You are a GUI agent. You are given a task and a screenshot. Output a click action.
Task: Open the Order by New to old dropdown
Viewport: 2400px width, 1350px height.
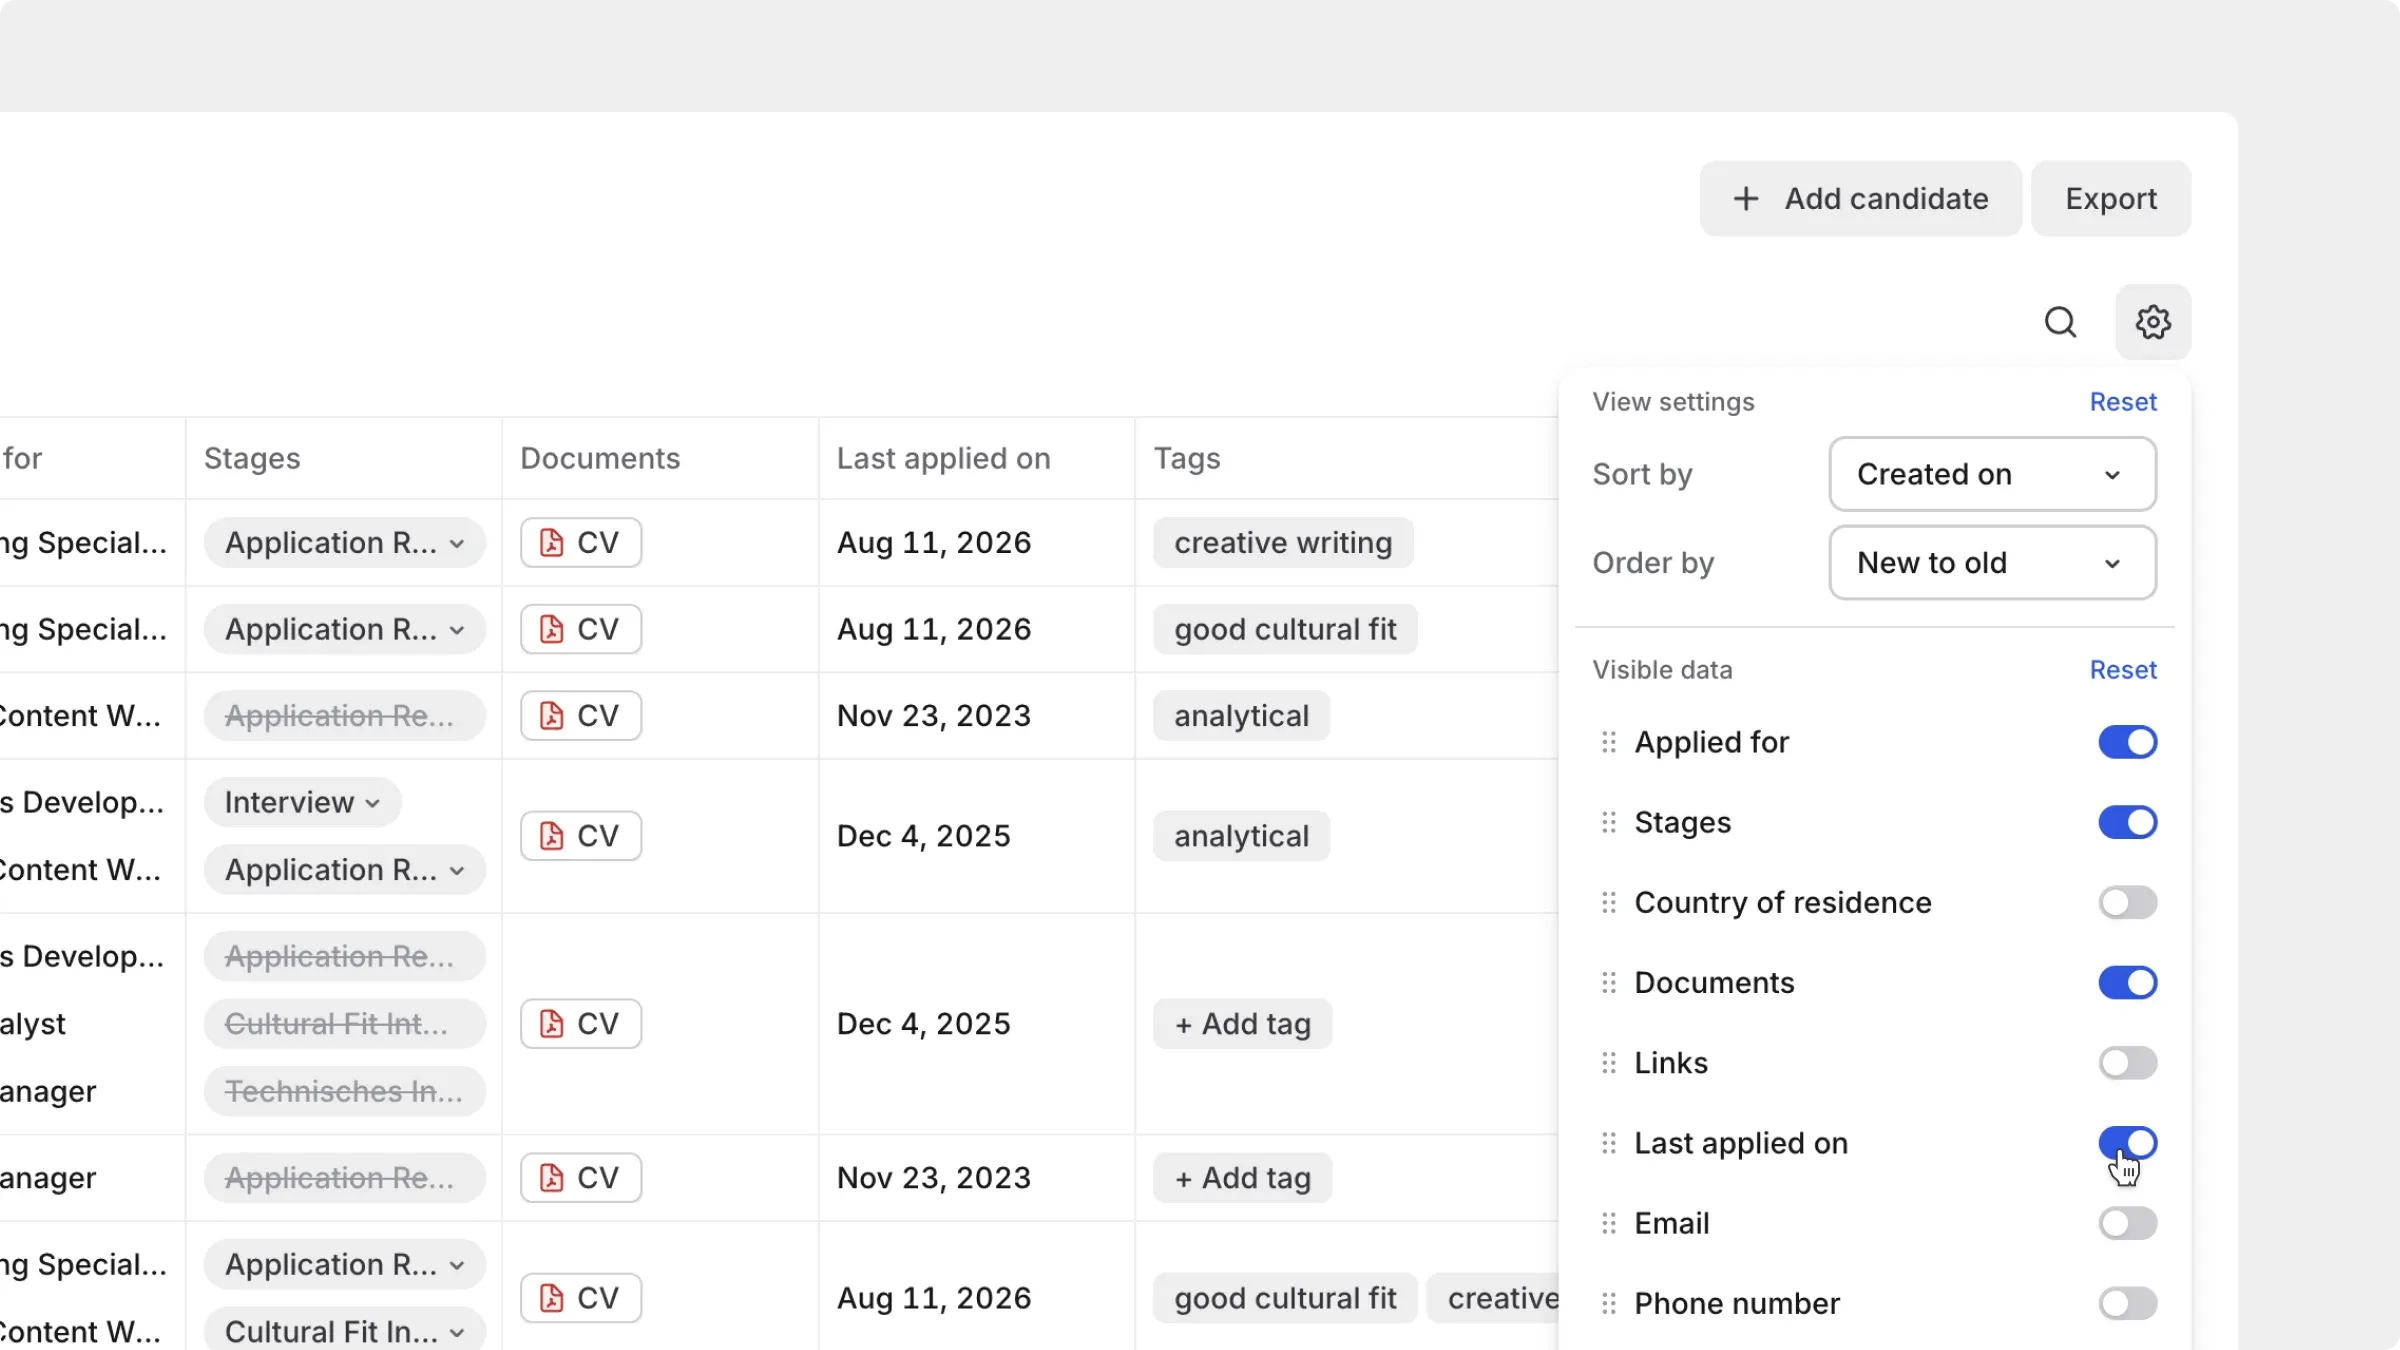[1992, 563]
